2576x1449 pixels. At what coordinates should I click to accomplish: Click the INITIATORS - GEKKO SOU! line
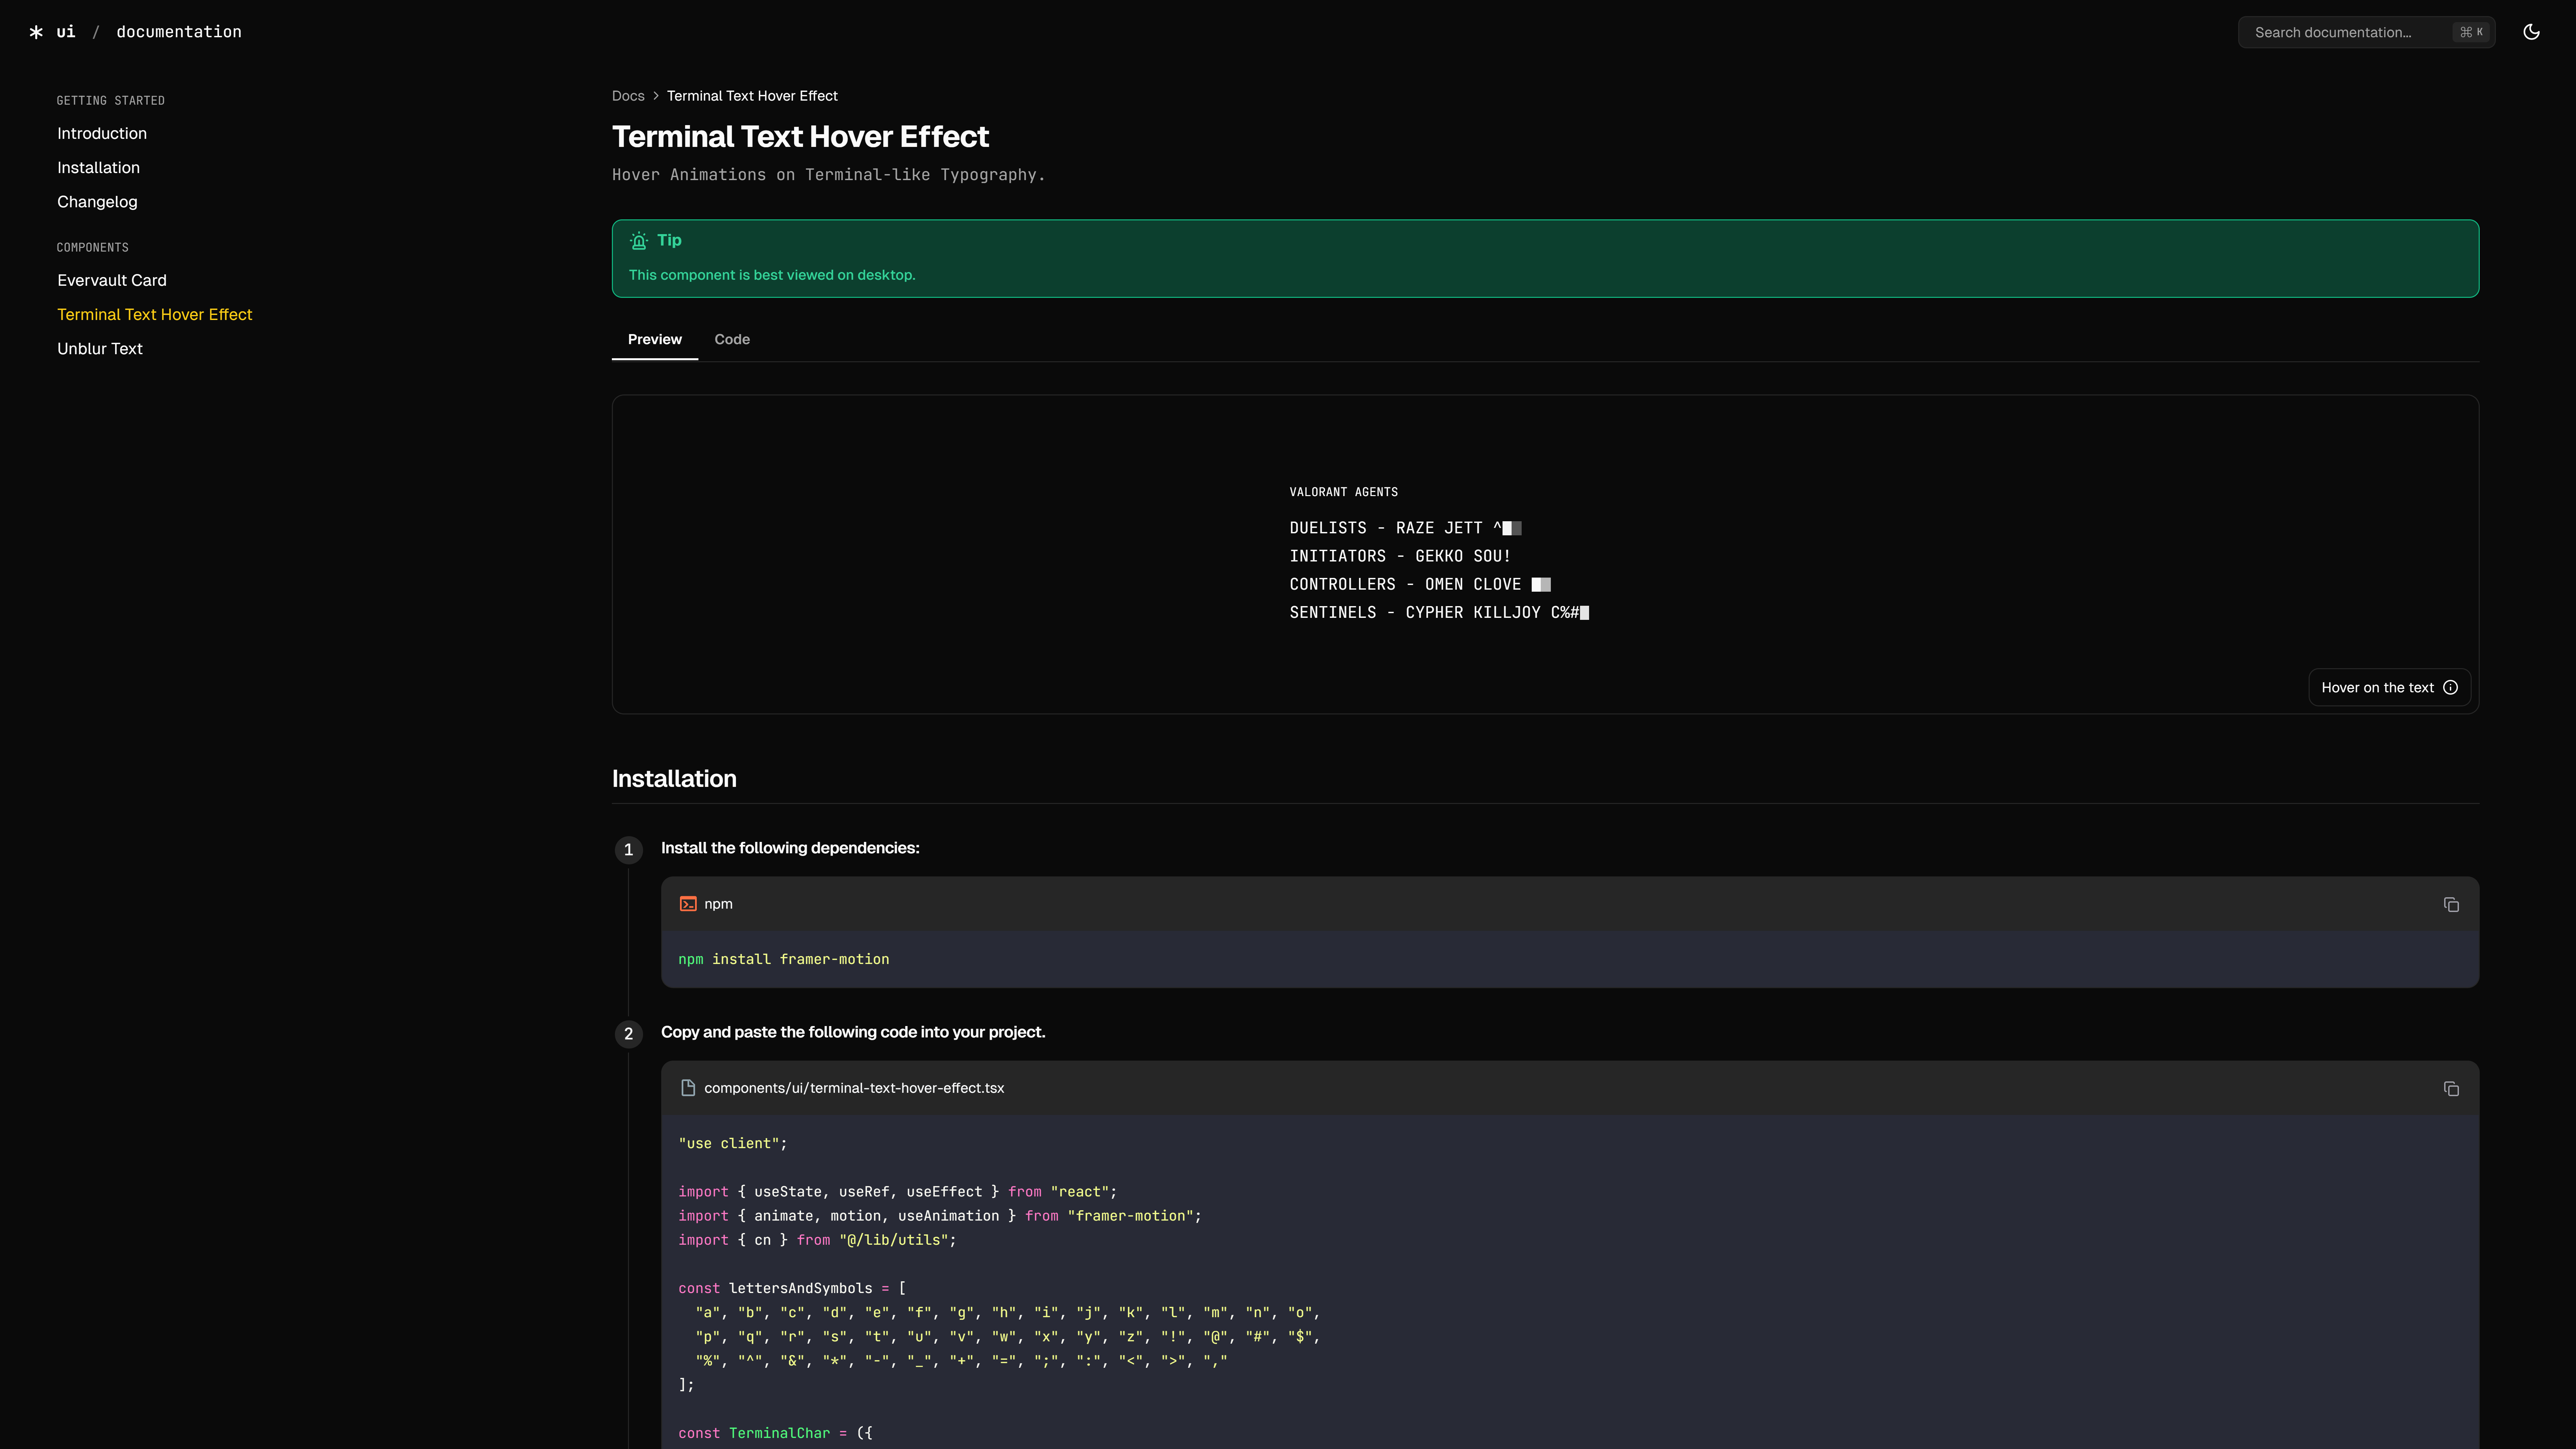click(1400, 556)
